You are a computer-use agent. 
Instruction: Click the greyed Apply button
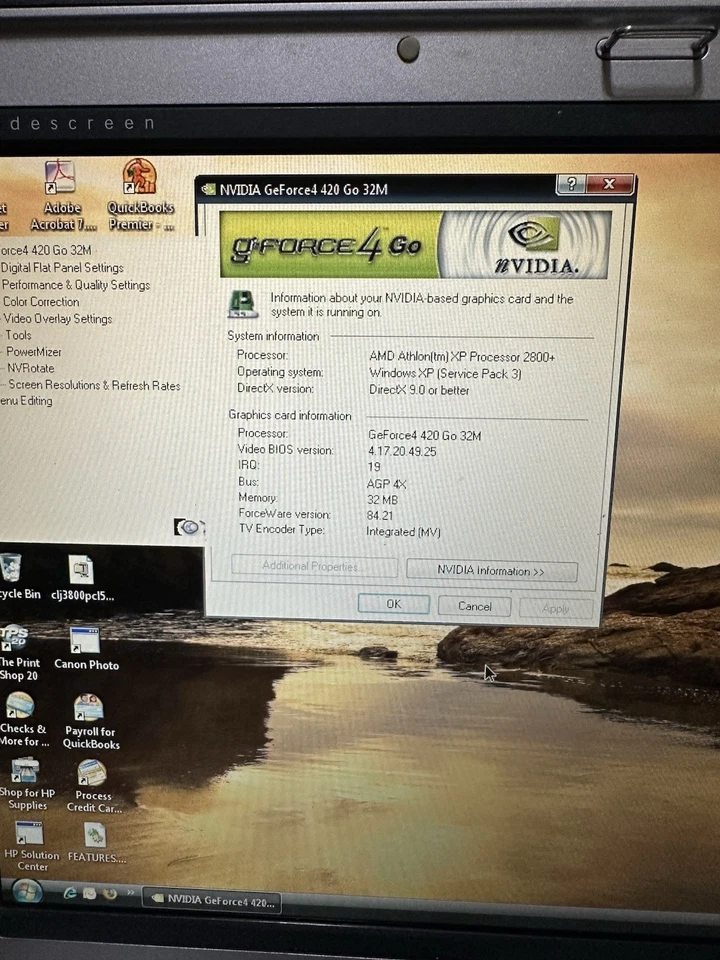pyautogui.click(x=556, y=609)
